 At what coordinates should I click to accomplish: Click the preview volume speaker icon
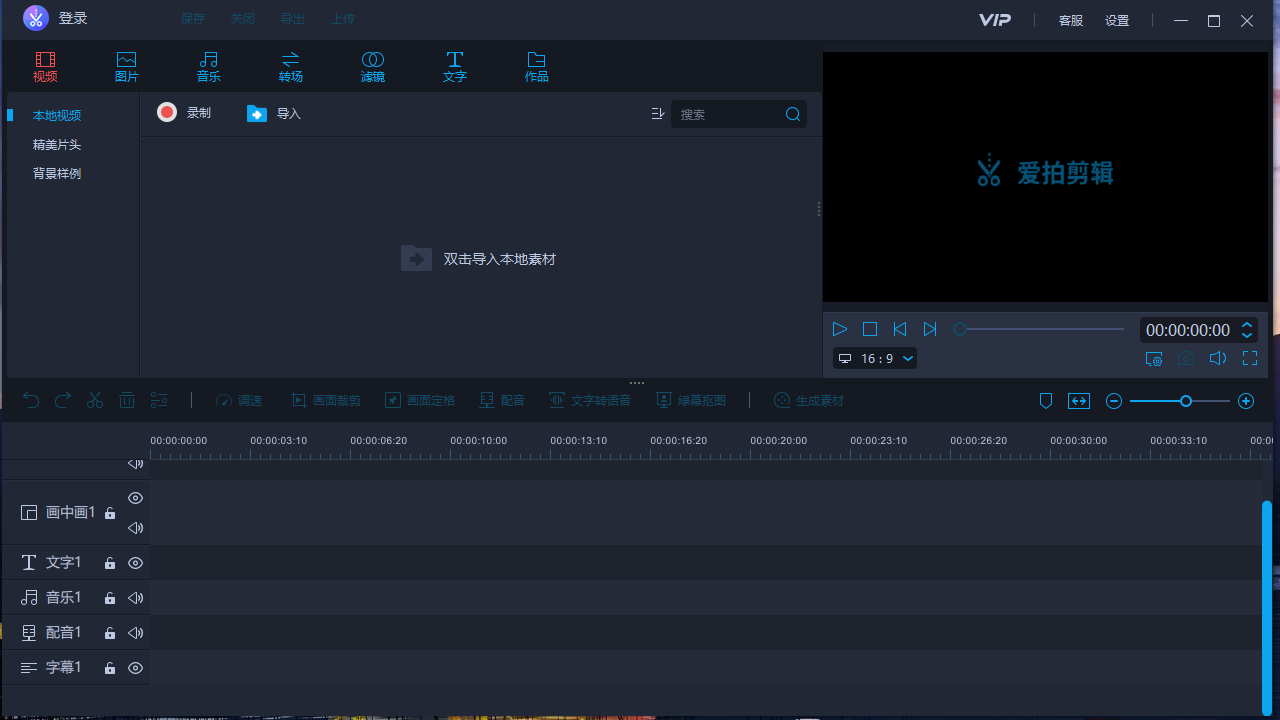(x=1218, y=359)
